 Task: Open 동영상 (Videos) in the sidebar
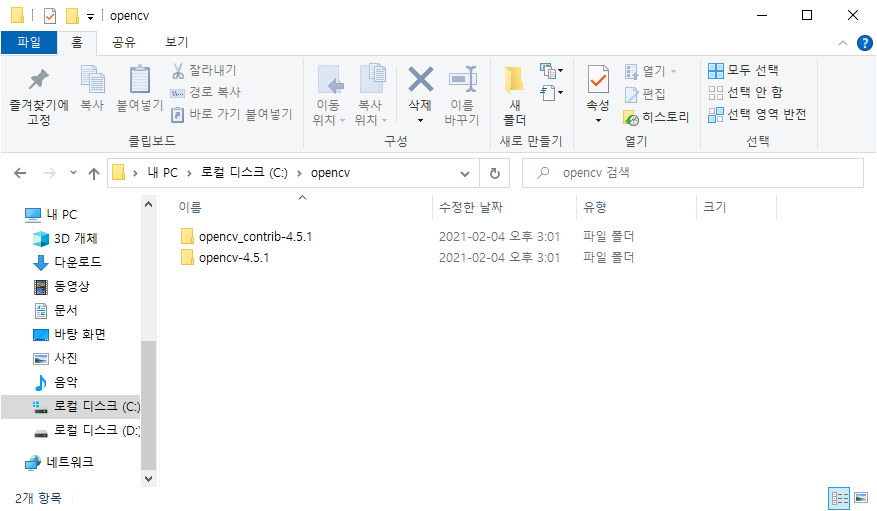click(62, 287)
